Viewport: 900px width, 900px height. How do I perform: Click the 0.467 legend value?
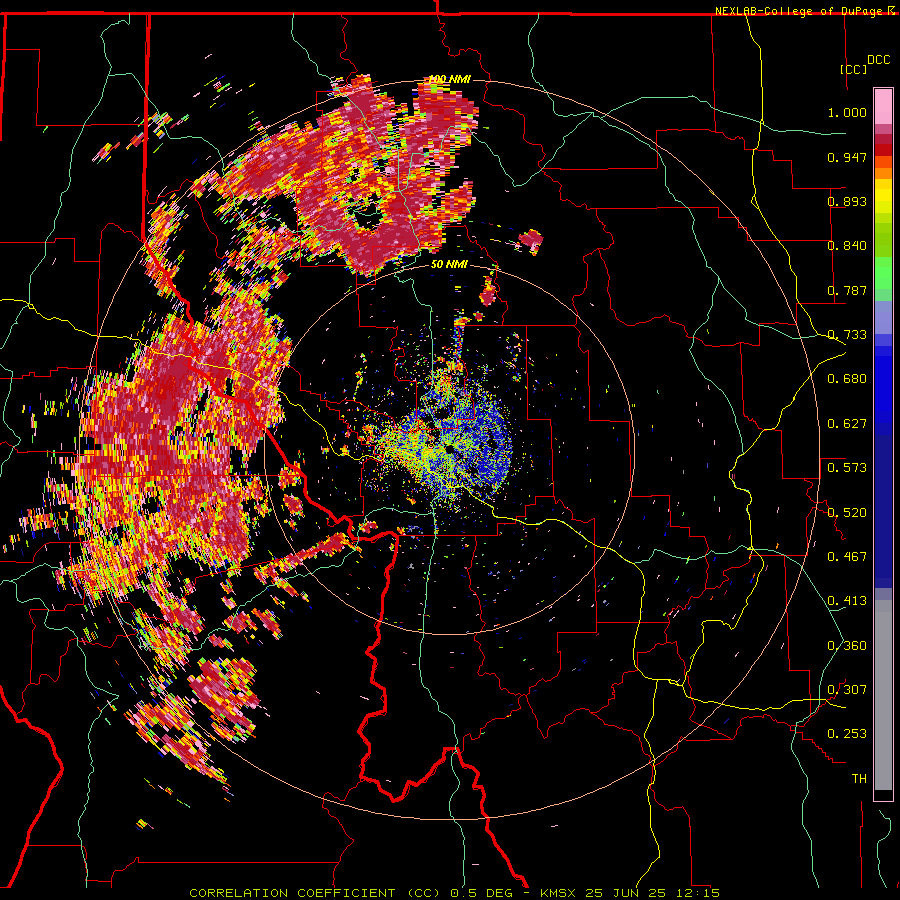pyautogui.click(x=847, y=557)
